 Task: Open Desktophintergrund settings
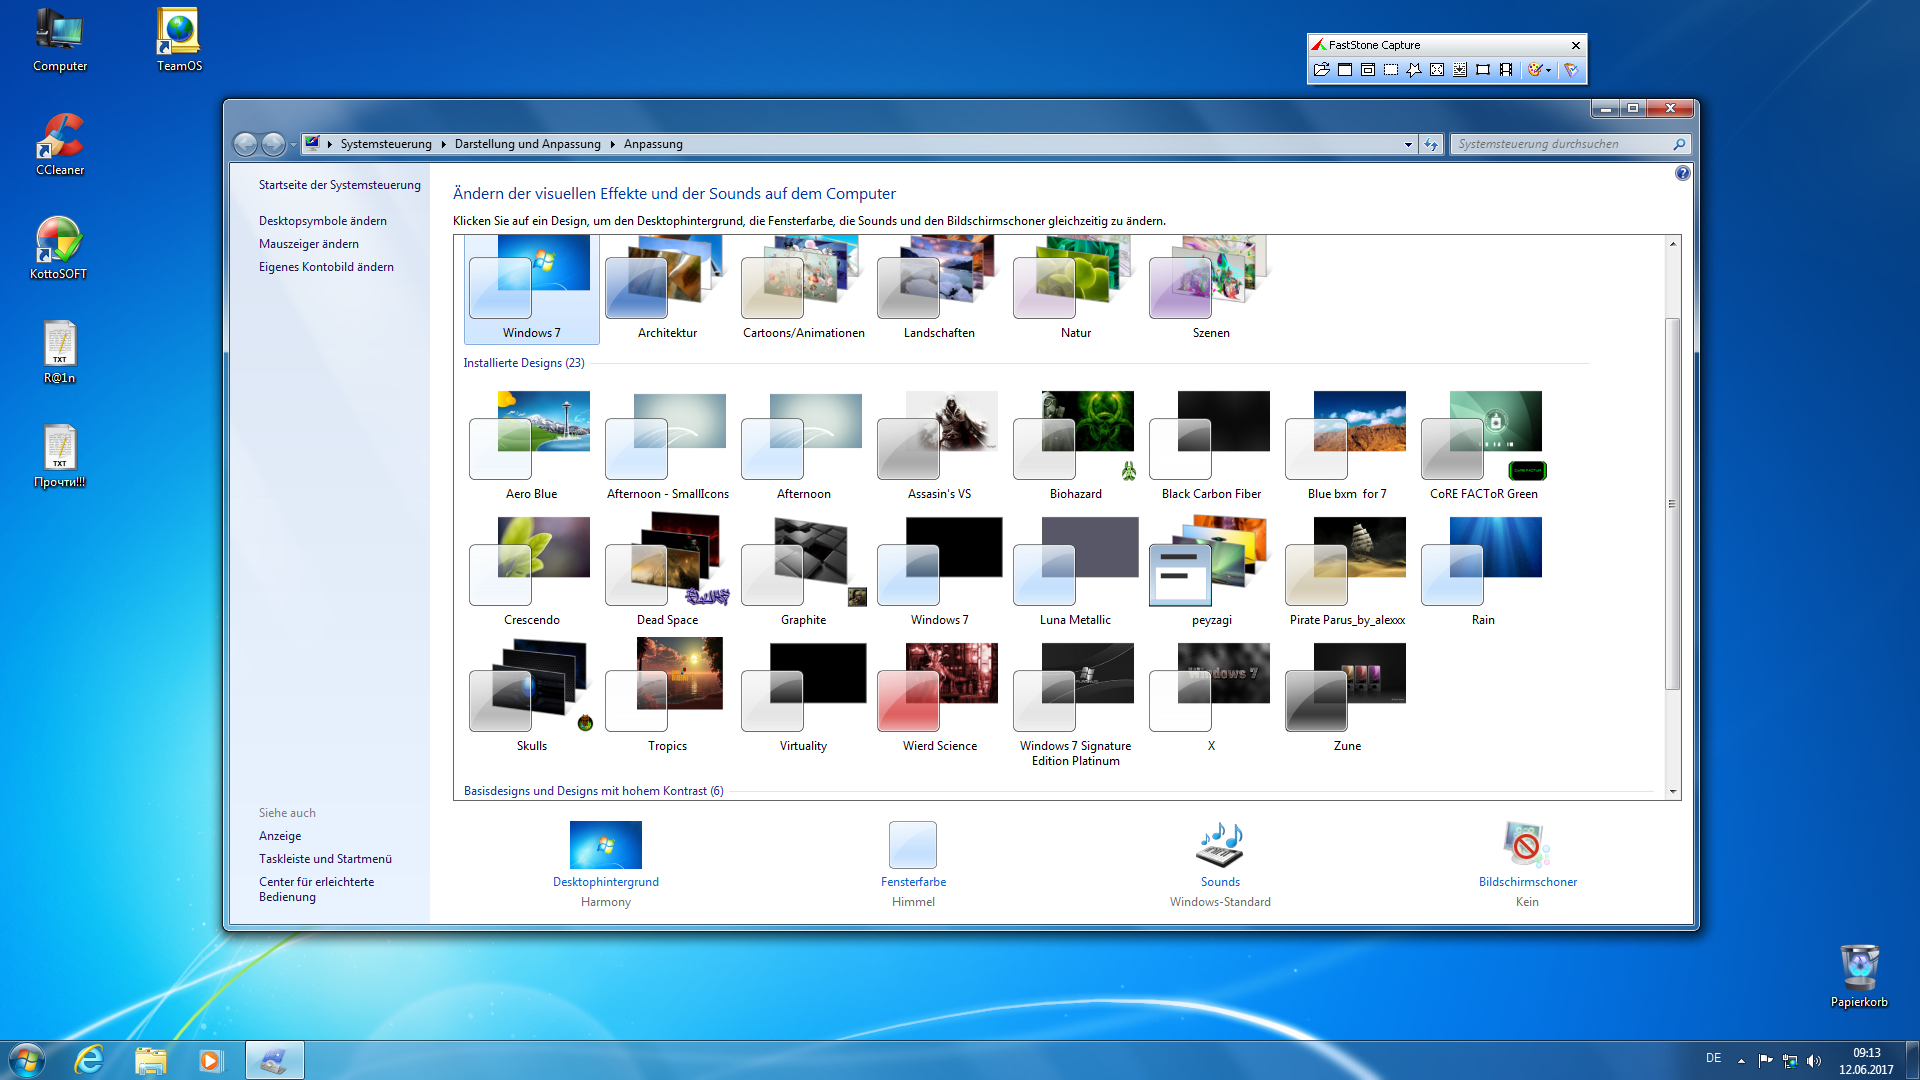[x=605, y=855]
